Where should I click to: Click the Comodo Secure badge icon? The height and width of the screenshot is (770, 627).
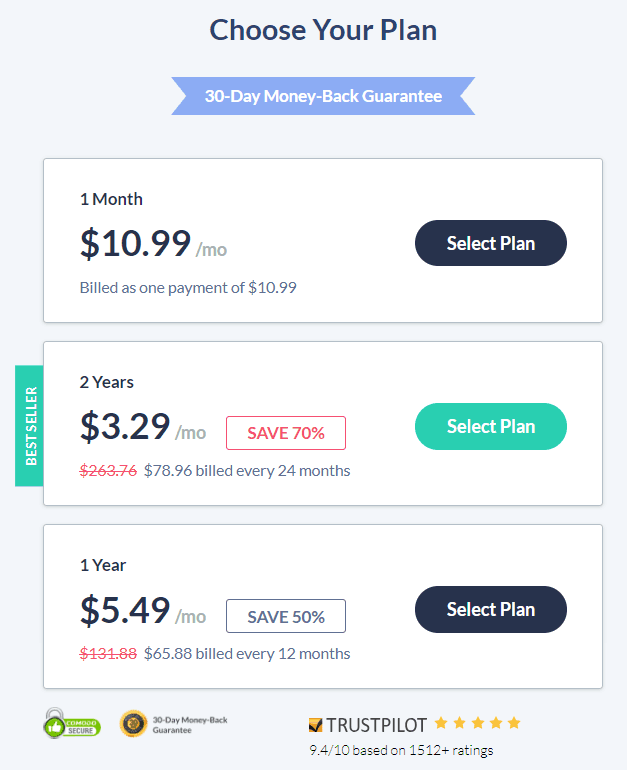point(72,723)
